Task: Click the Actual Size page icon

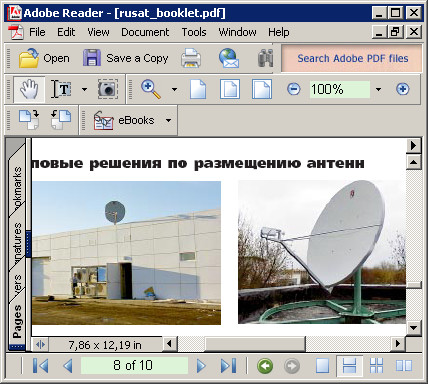Action: pyautogui.click(x=198, y=89)
